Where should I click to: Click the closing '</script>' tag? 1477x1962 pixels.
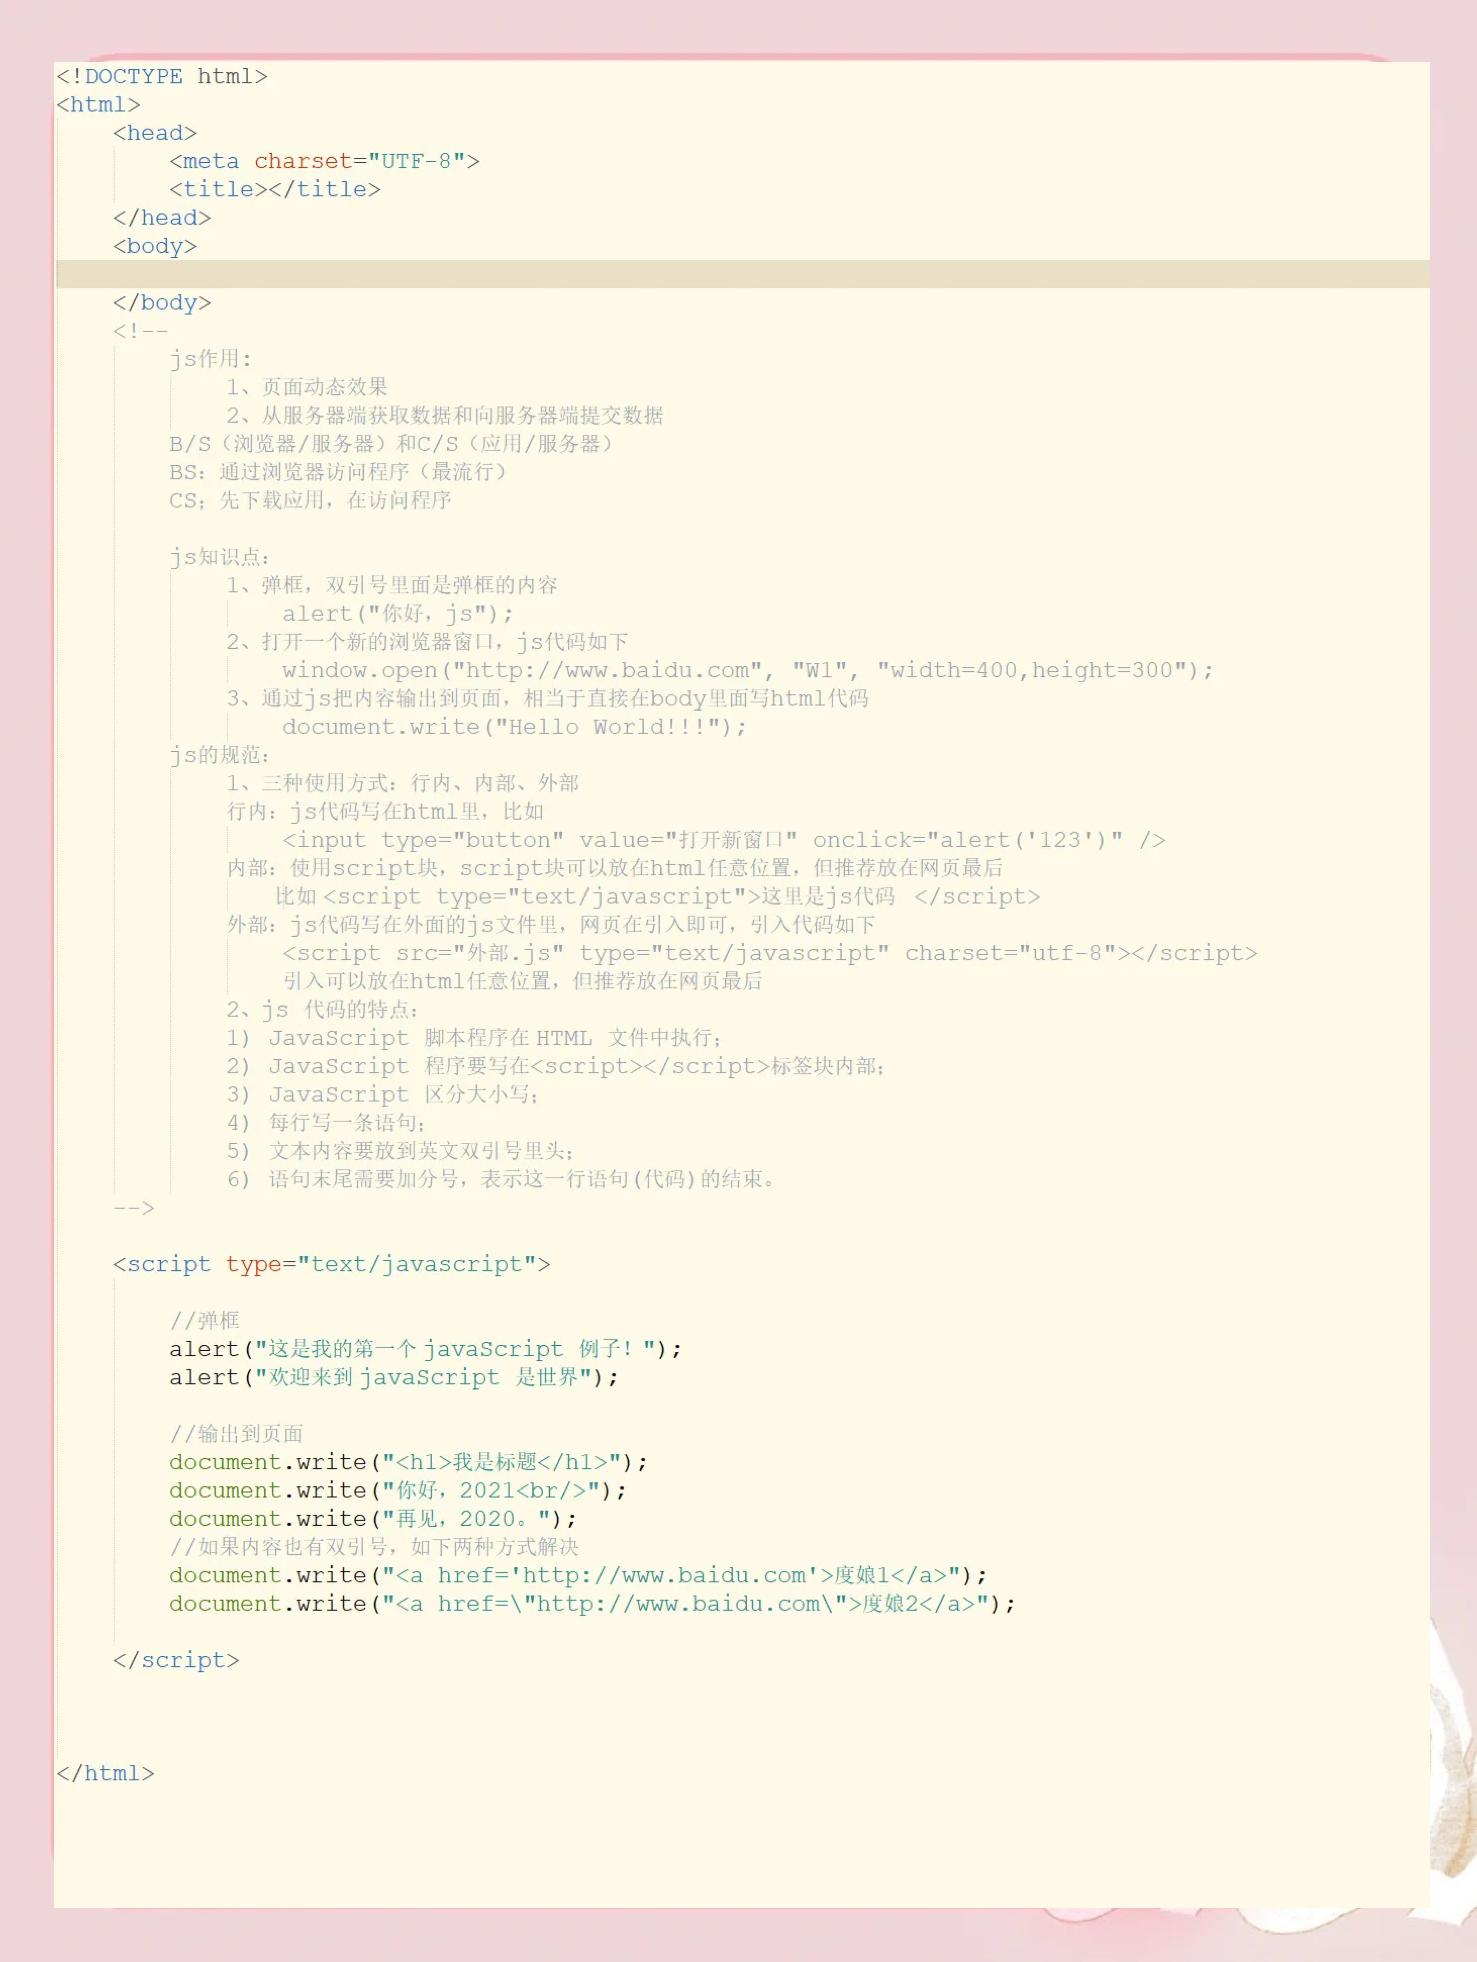(176, 1660)
